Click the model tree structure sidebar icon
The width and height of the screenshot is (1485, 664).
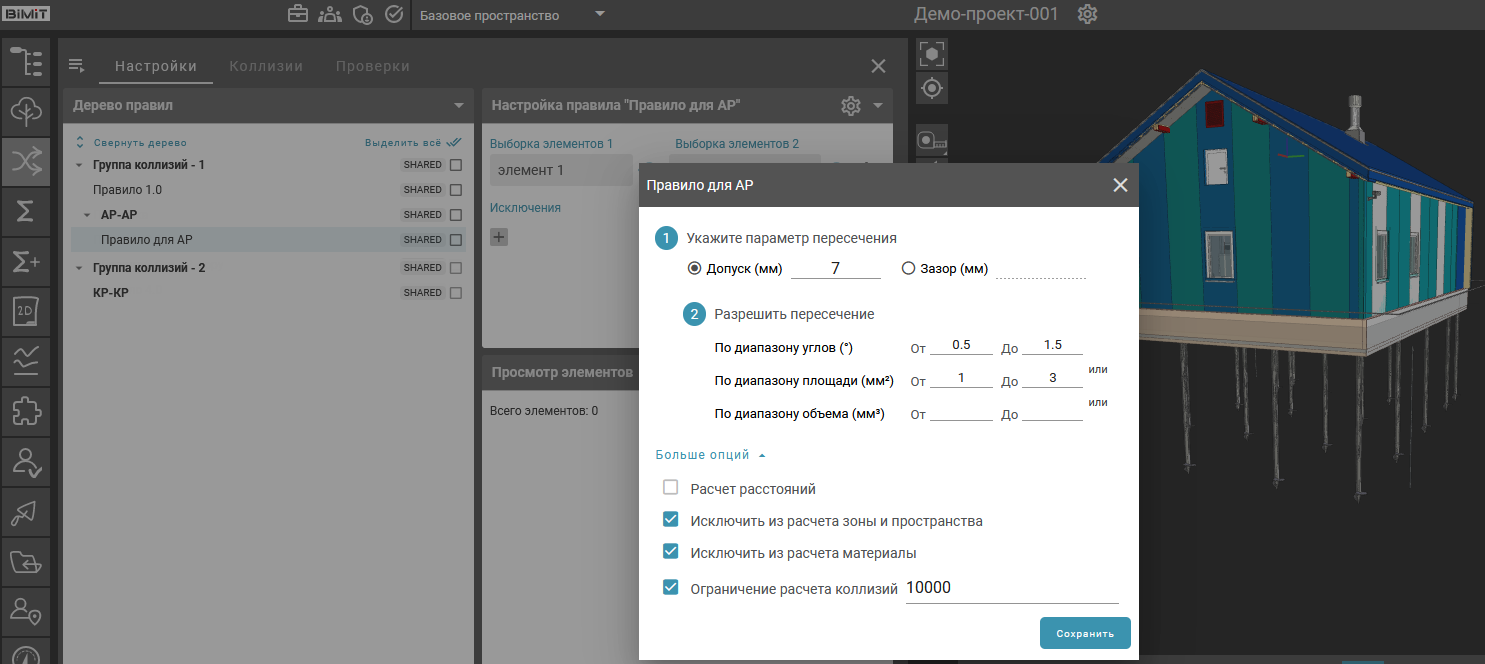coord(25,61)
